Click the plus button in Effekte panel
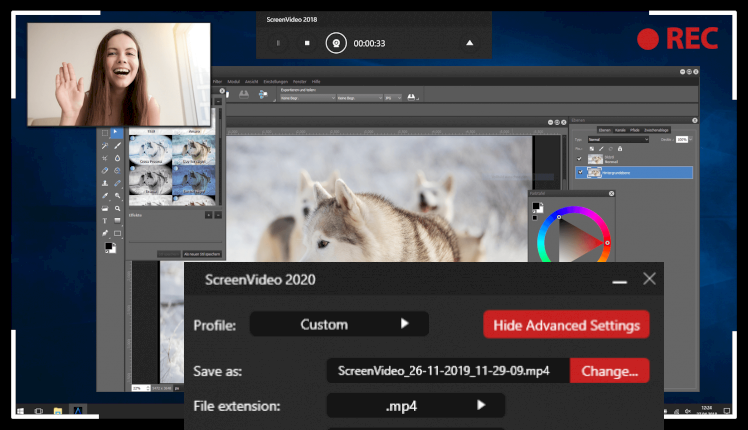The image size is (748, 430). [x=208, y=215]
